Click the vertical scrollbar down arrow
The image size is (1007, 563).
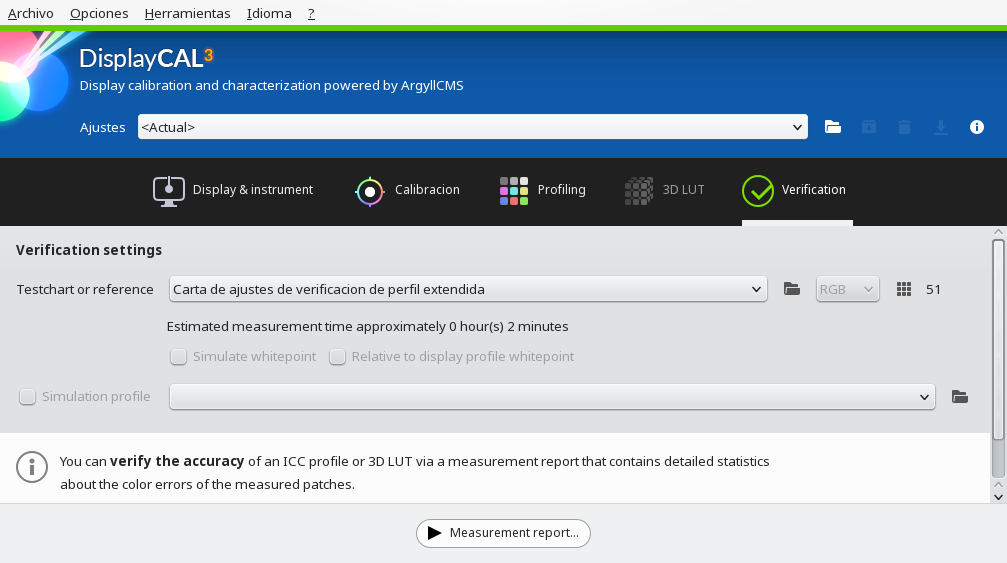[997, 494]
